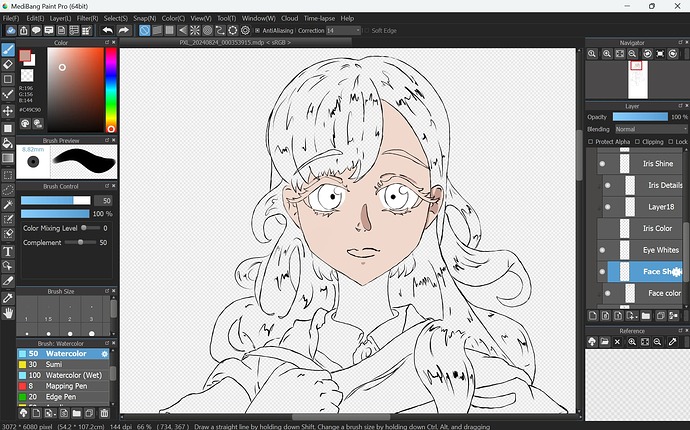Click the brush size input showing 50
Image resolution: width=690 pixels, height=430 pixels.
tap(103, 201)
